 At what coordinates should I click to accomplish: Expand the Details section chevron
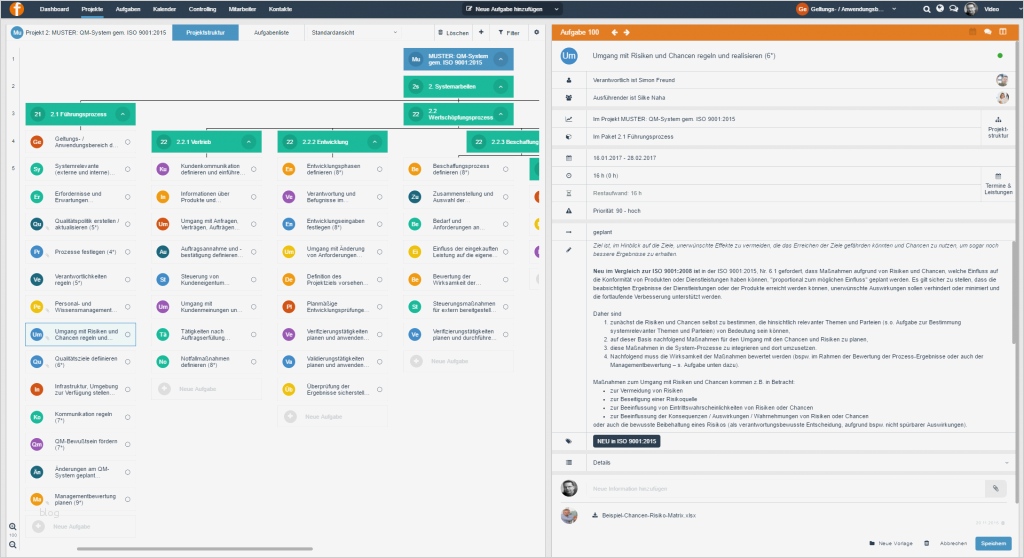[x=1007, y=462]
